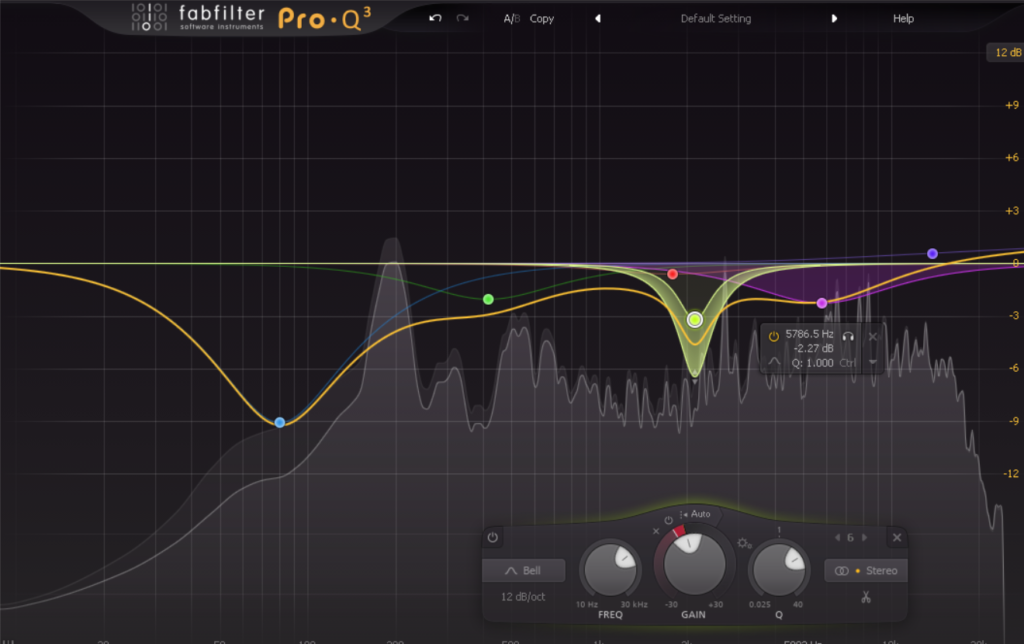Open the band tooltip dropdown arrow
The height and width of the screenshot is (644, 1024).
(872, 362)
